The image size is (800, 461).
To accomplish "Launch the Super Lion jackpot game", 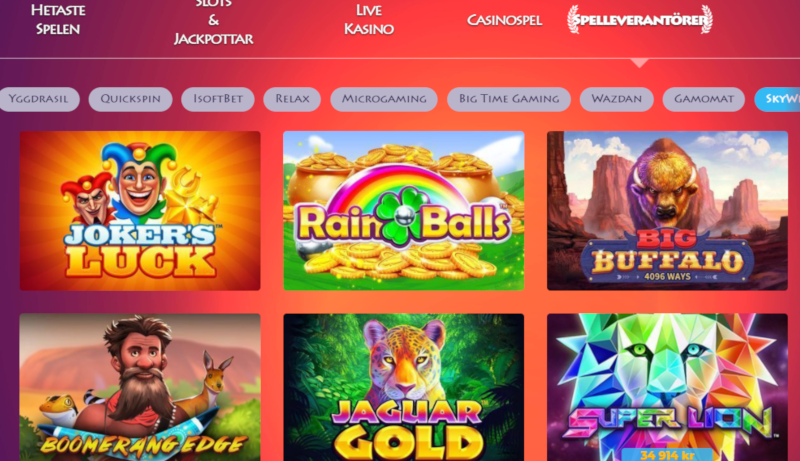I will 667,387.
